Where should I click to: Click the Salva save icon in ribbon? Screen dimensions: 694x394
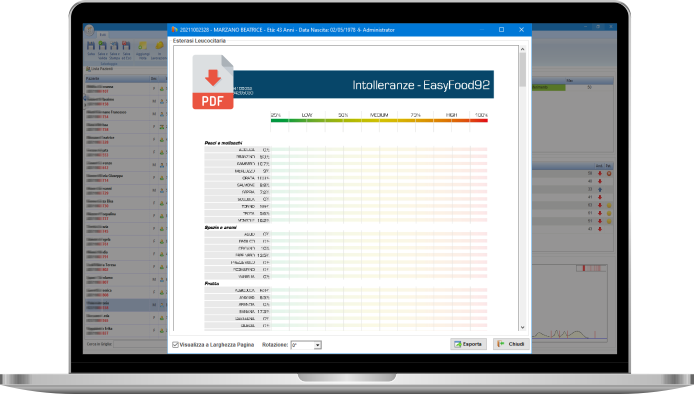[x=91, y=46]
